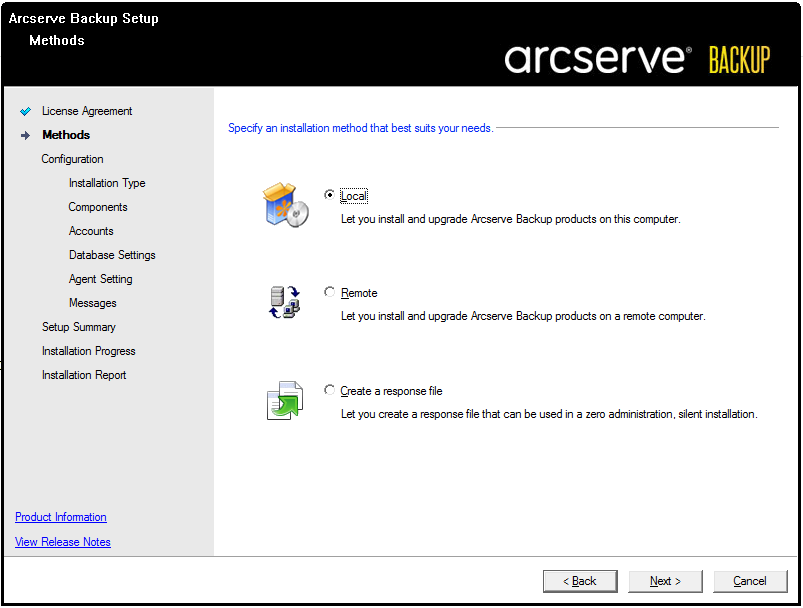The width and height of the screenshot is (803, 608).
Task: Open the View Release Notes link
Action: point(62,542)
